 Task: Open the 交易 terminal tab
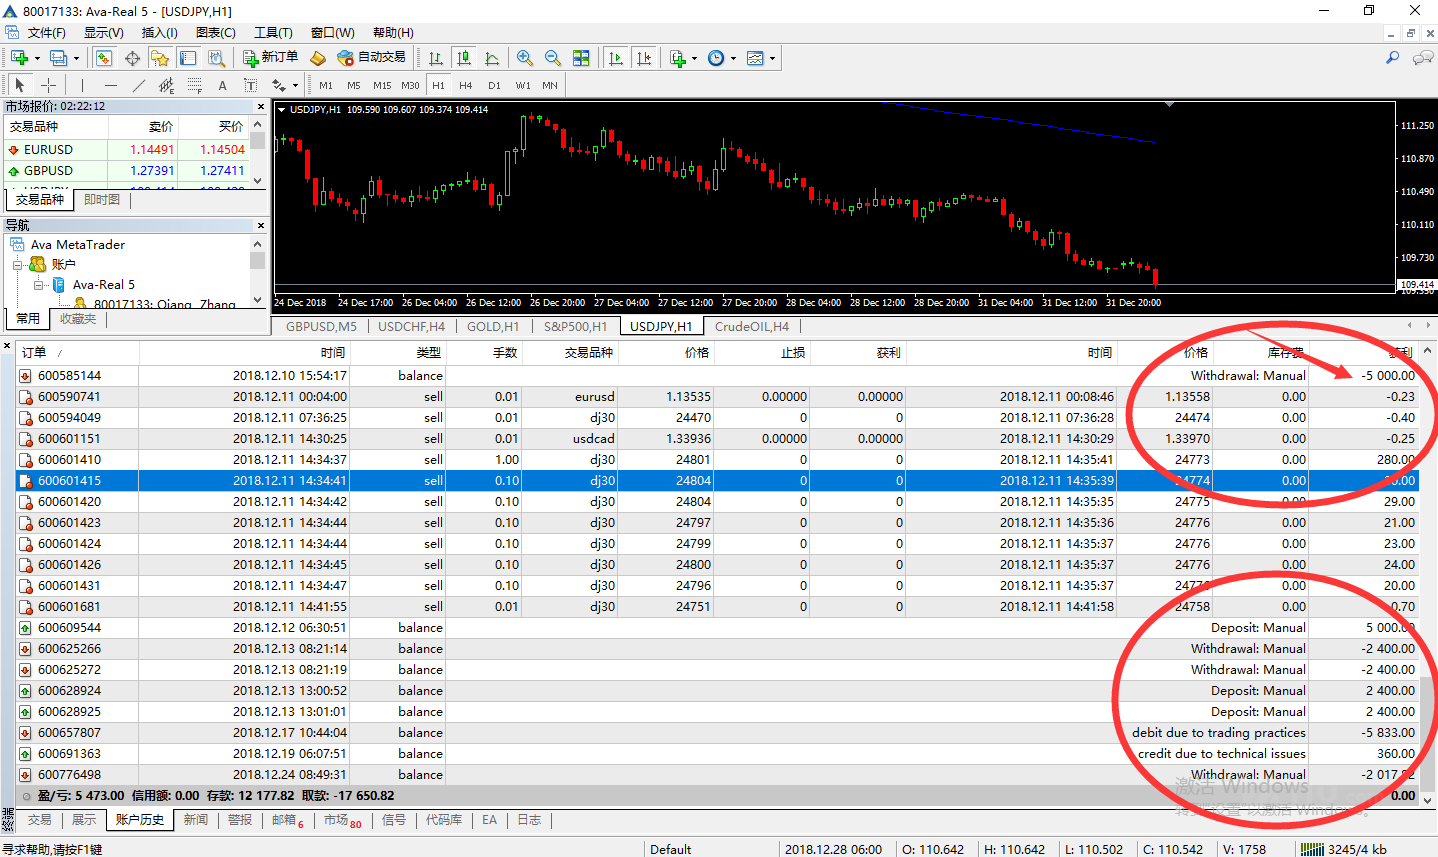(39, 820)
